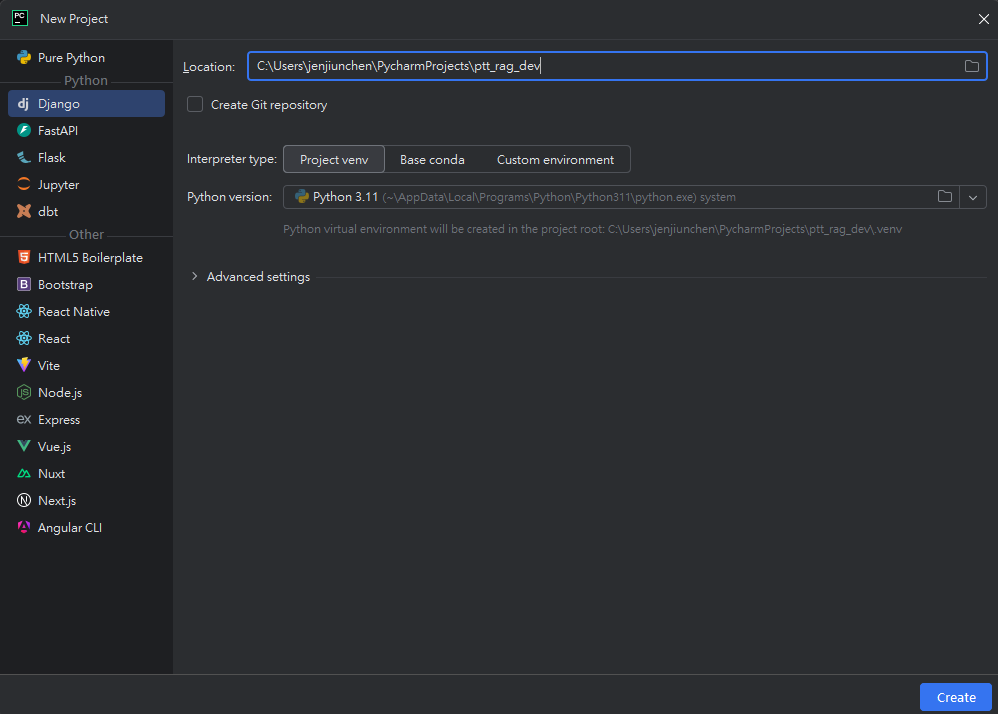
Task: Click the Jupyter orange ring icon
Action: tap(24, 185)
